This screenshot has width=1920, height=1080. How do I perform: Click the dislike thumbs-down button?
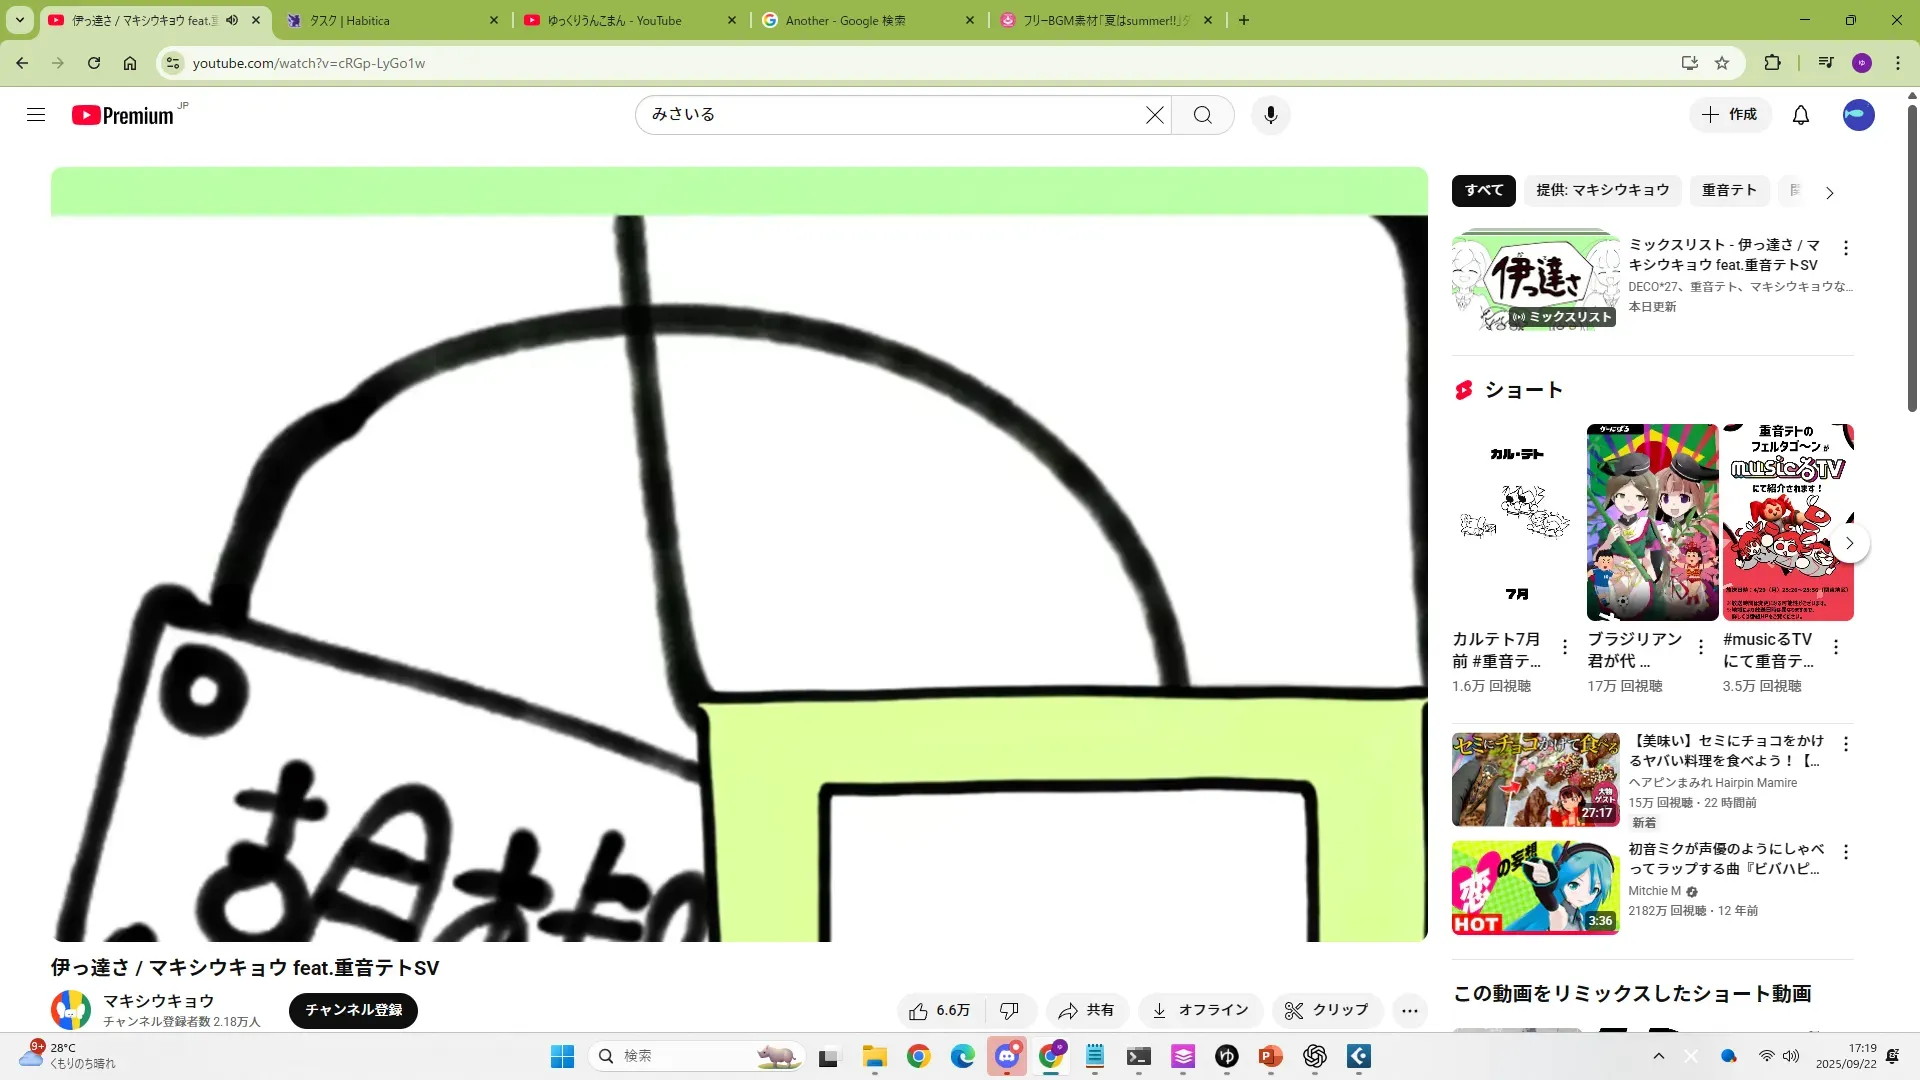click(1009, 1011)
